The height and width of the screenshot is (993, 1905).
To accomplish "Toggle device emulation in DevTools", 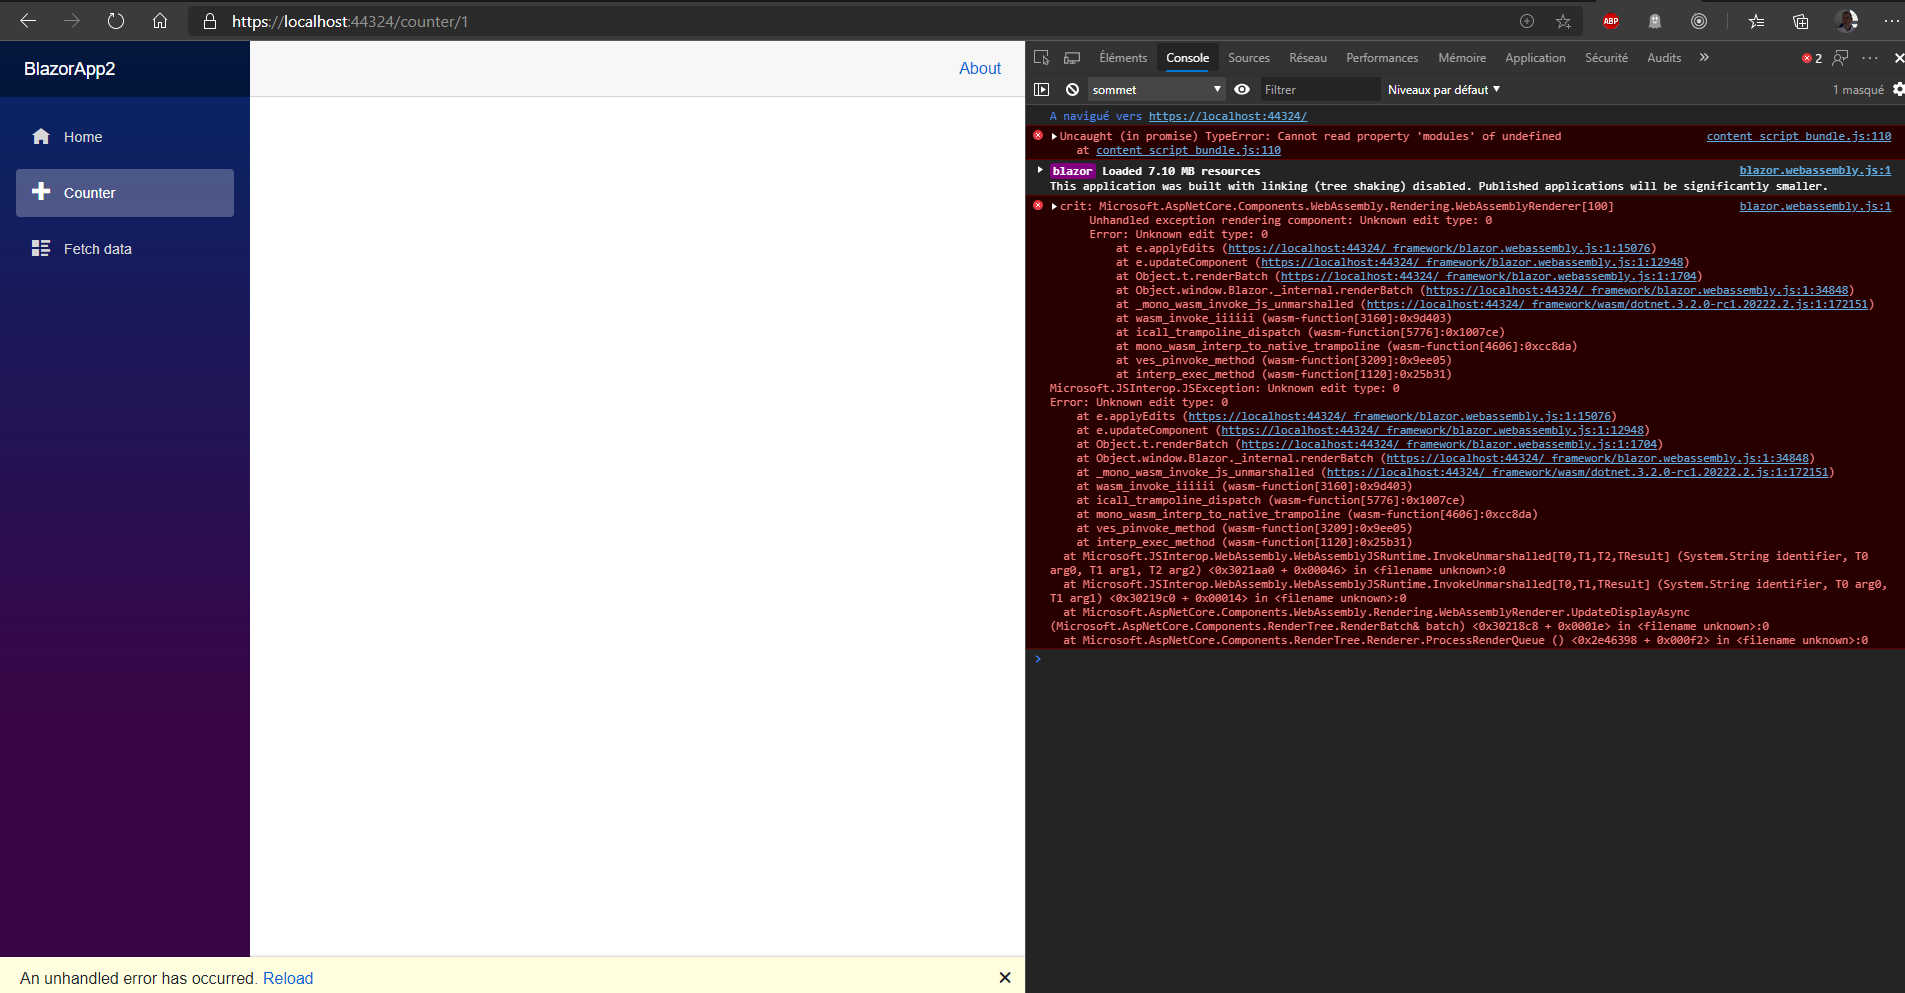I will coord(1072,58).
